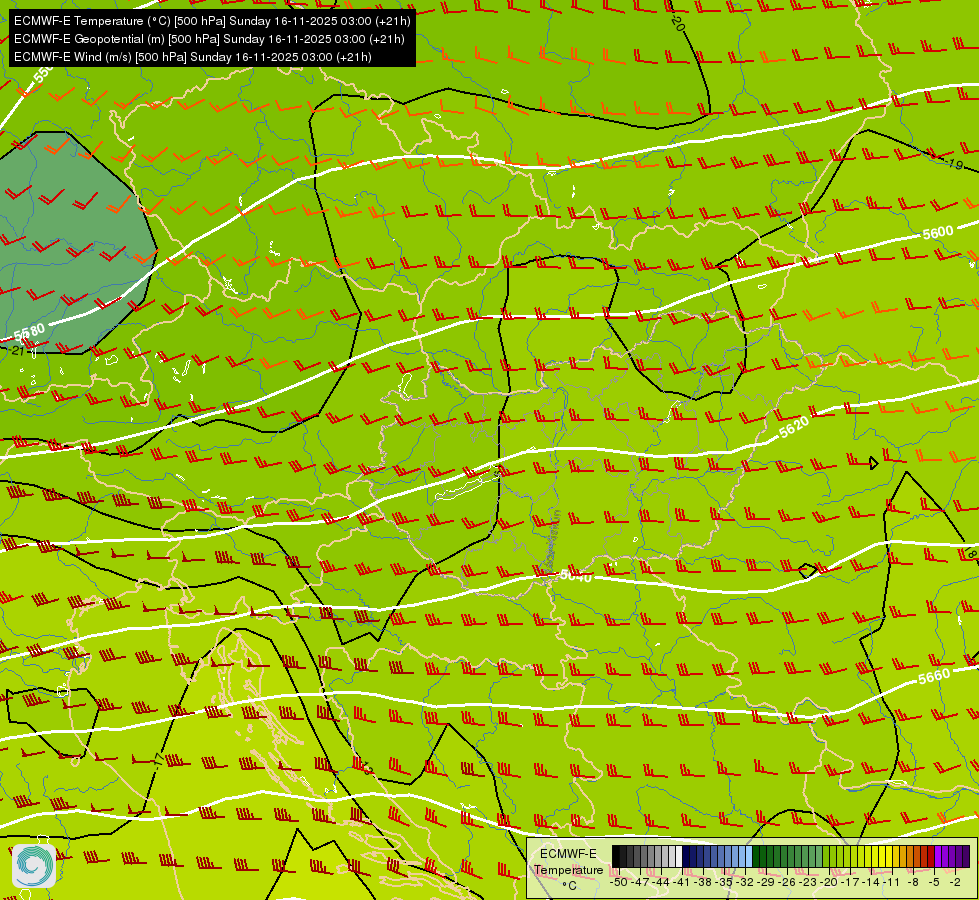
Task: Click the dark purple swatch ending the legend color bar
Action: (x=966, y=856)
